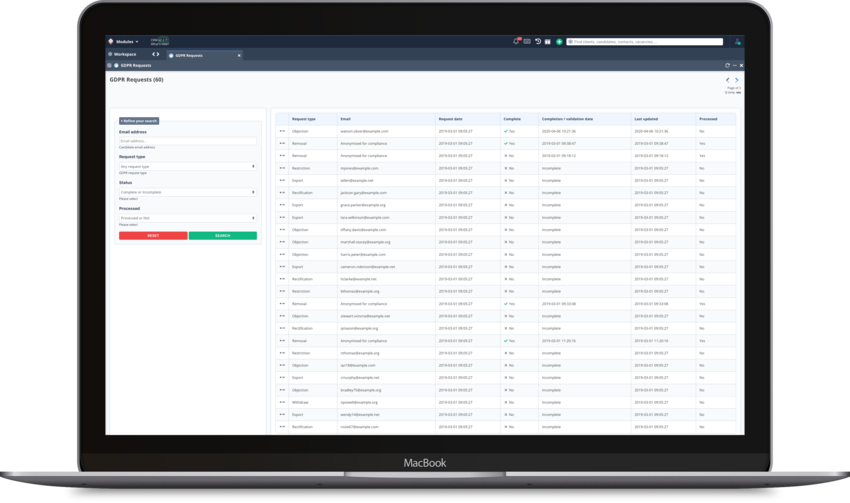Open row actions for jackson.gary@example.com
Image resolution: width=850 pixels, height=503 pixels.
pos(282,192)
